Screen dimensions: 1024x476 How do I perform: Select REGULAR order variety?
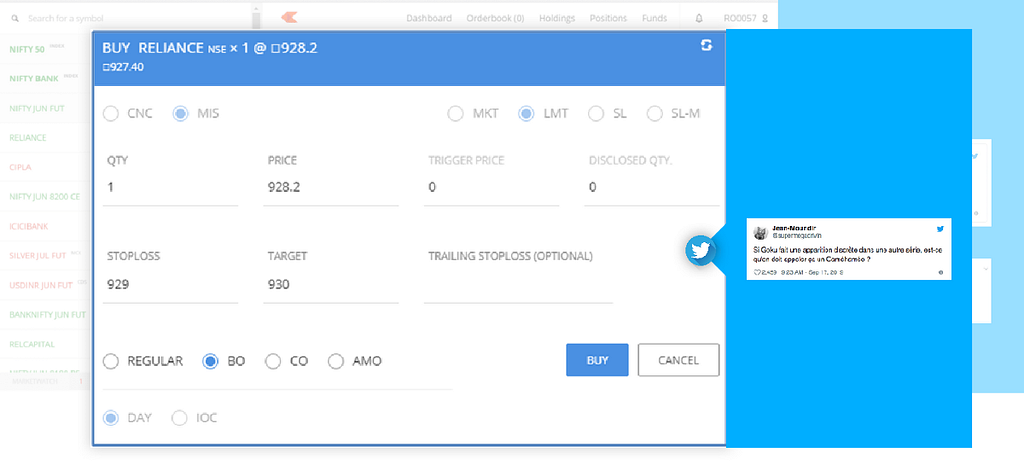pyautogui.click(x=111, y=361)
